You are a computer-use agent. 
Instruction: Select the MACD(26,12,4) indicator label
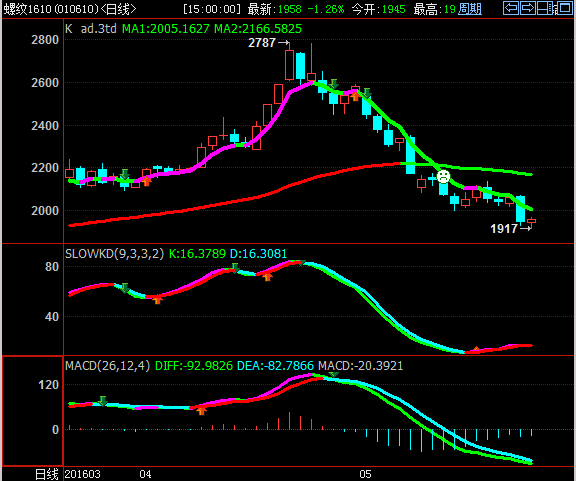tap(107, 366)
